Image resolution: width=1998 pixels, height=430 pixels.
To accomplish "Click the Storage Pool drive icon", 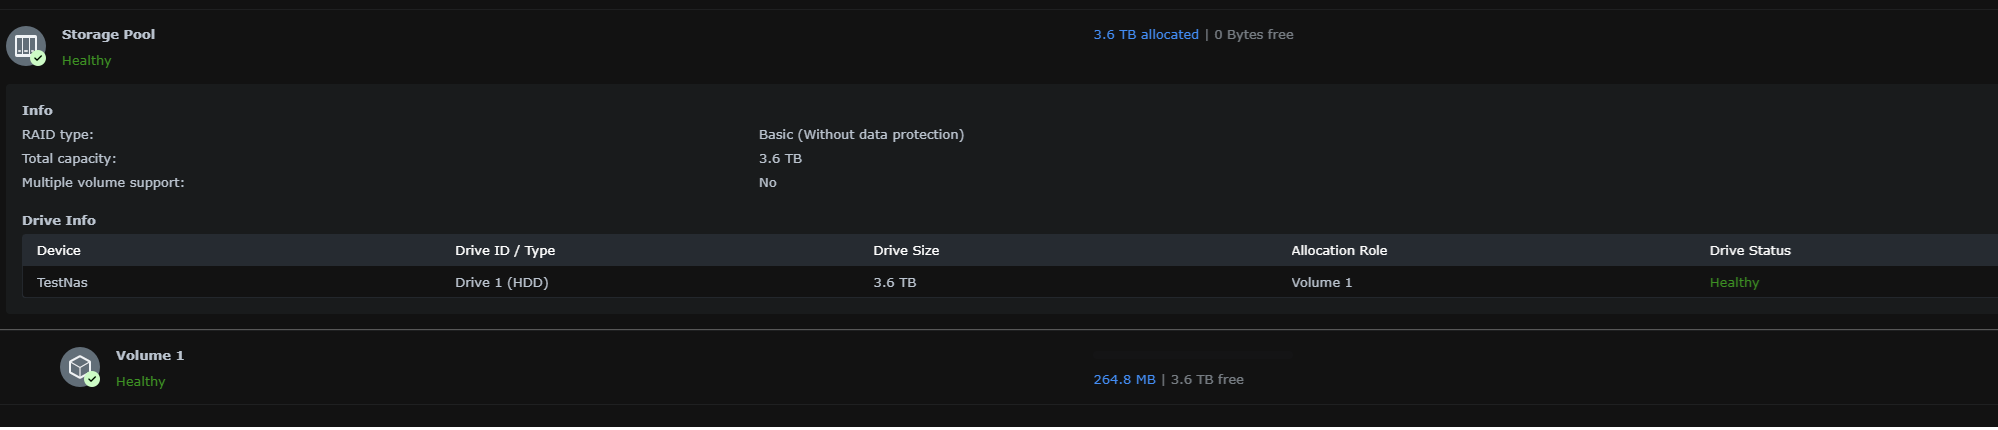I will (x=26, y=45).
